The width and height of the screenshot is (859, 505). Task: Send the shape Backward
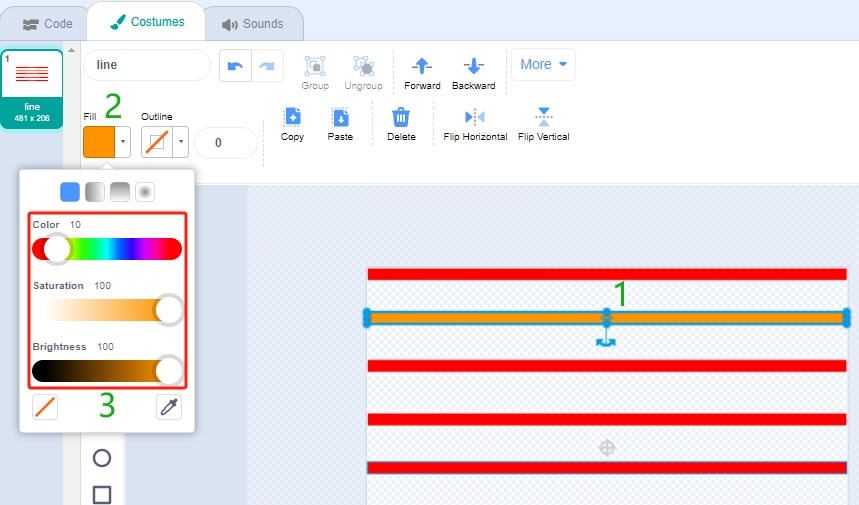473,73
